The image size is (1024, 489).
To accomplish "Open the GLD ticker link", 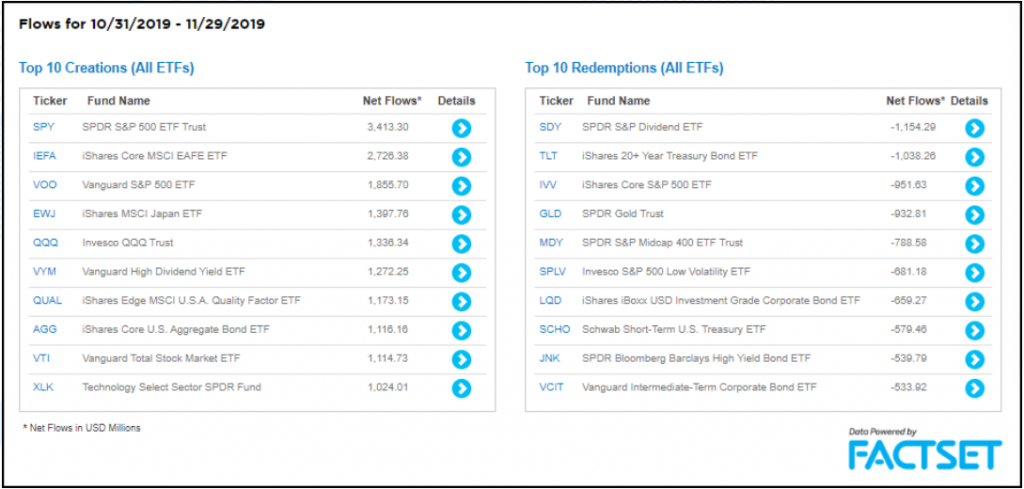I will [550, 213].
